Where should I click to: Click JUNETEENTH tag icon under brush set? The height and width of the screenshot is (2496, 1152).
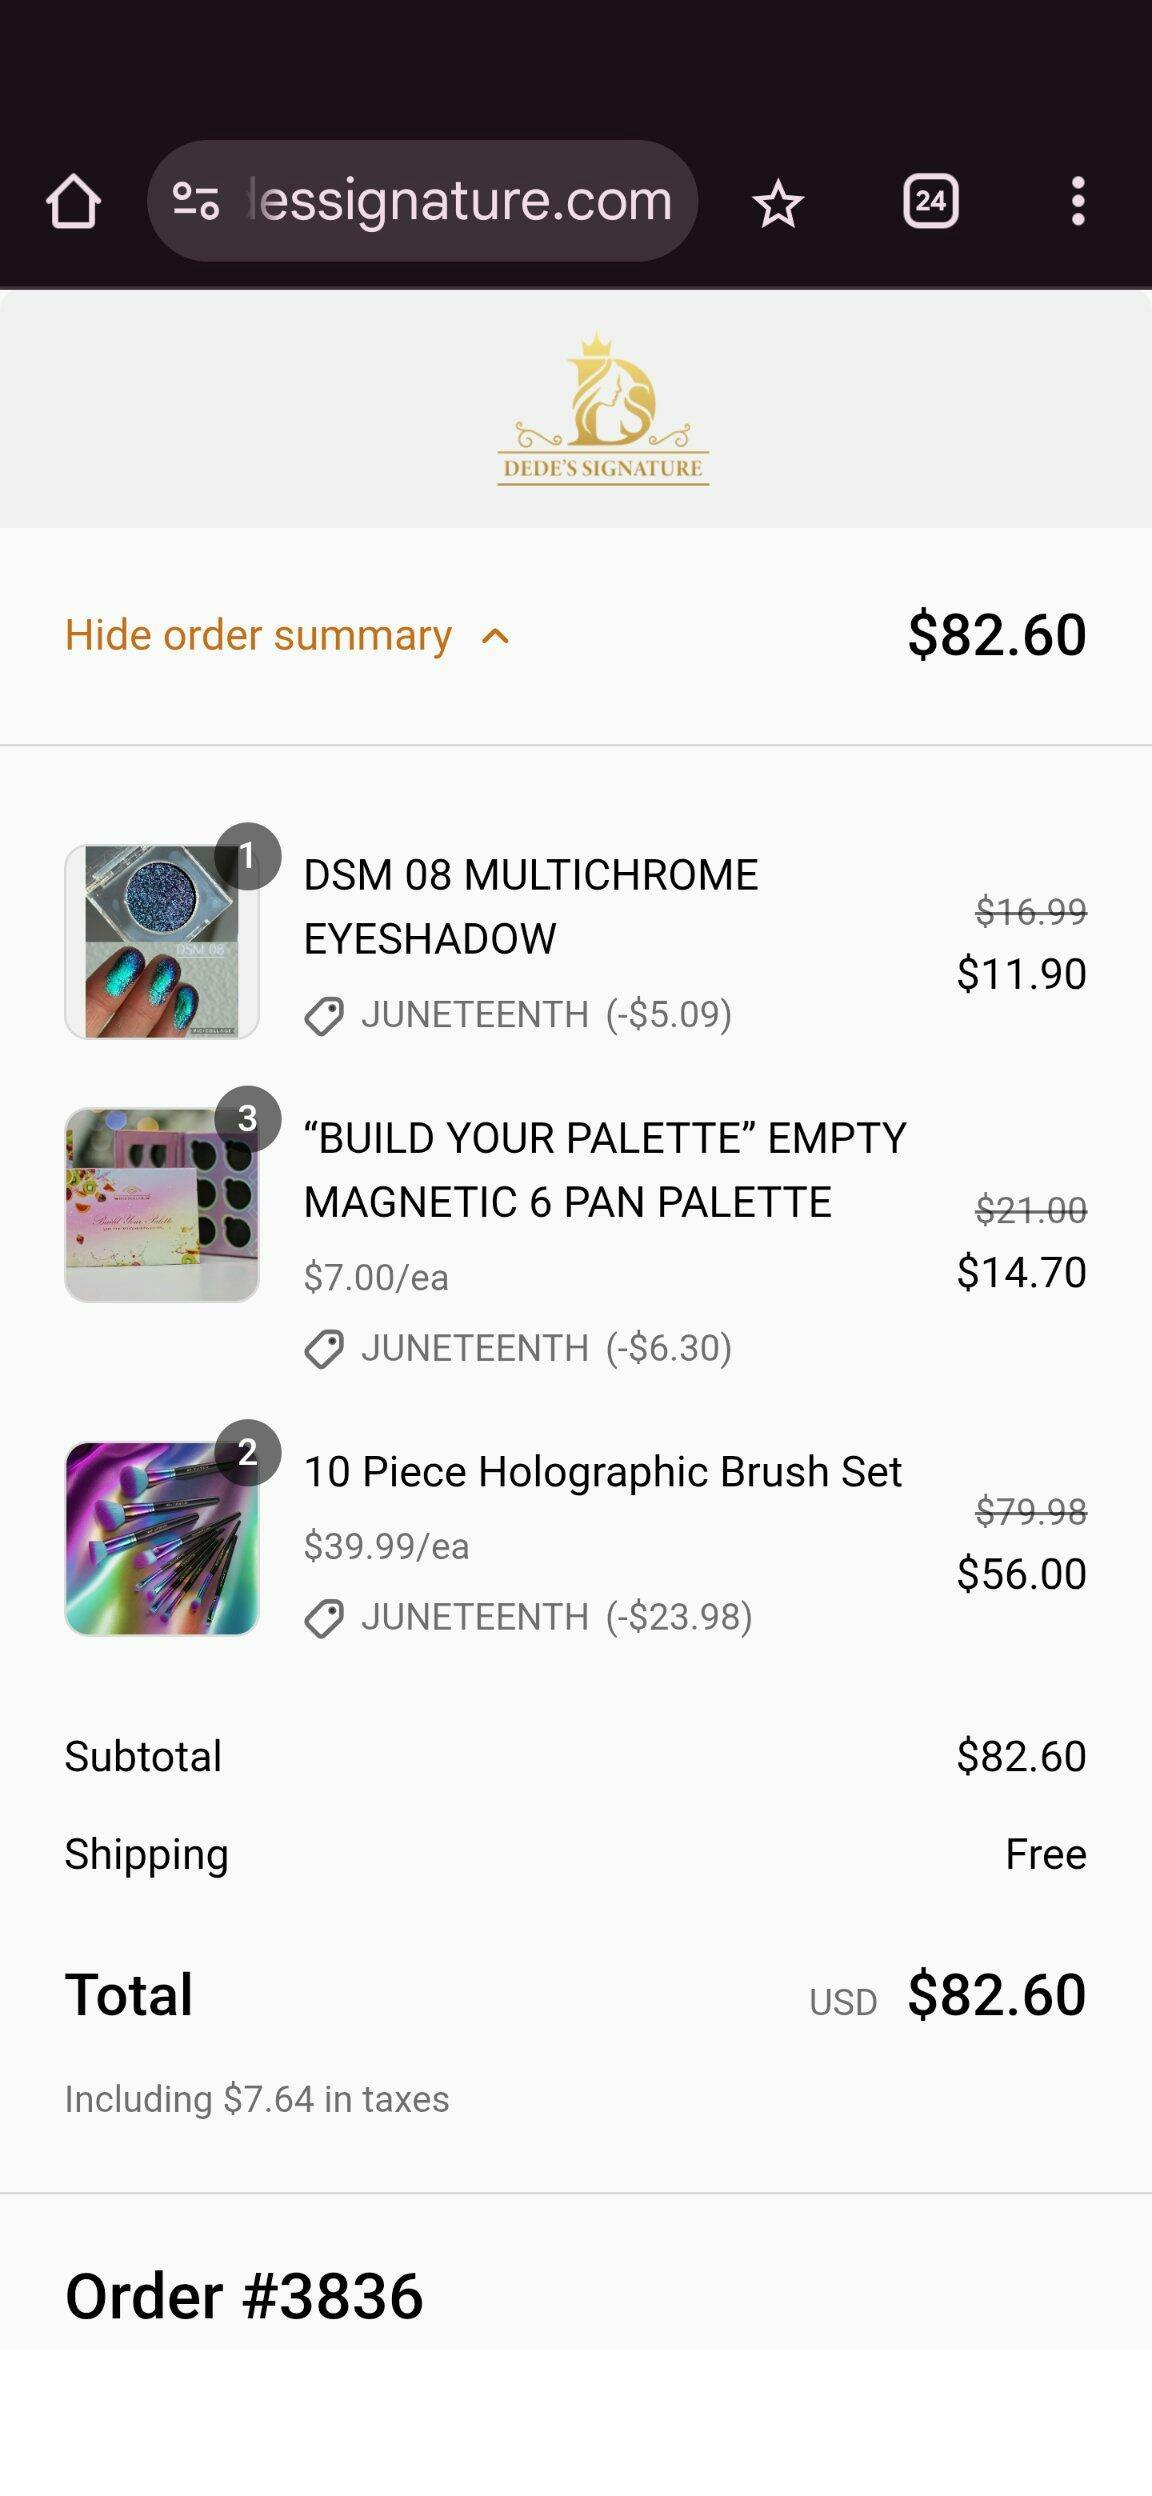[x=324, y=1618]
